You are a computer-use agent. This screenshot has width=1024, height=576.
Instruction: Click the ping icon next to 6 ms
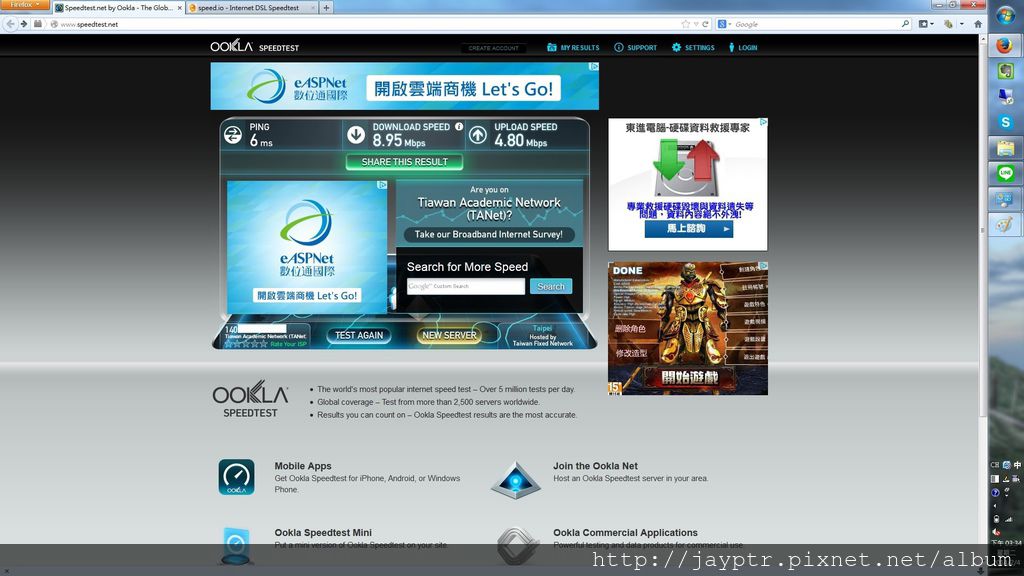coord(233,135)
